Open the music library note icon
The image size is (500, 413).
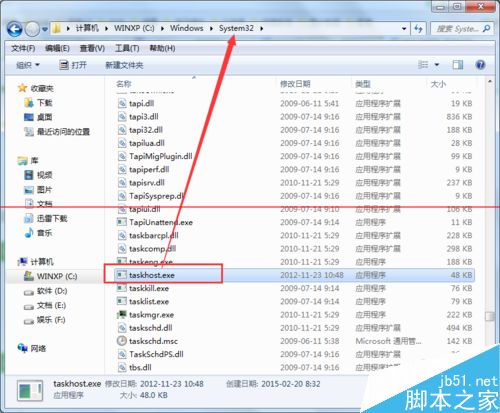click(29, 233)
